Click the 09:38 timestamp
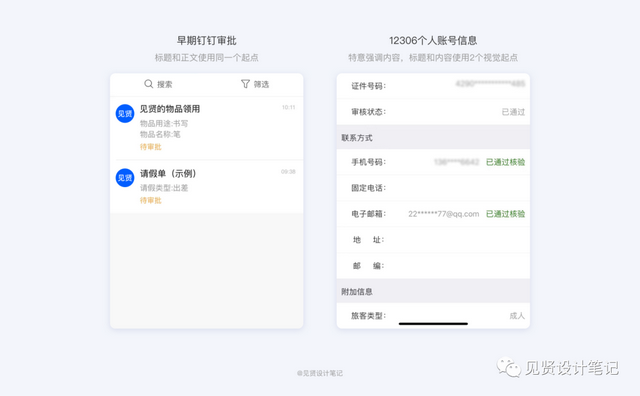Screen dimensions: 640x396 pyautogui.click(x=288, y=171)
